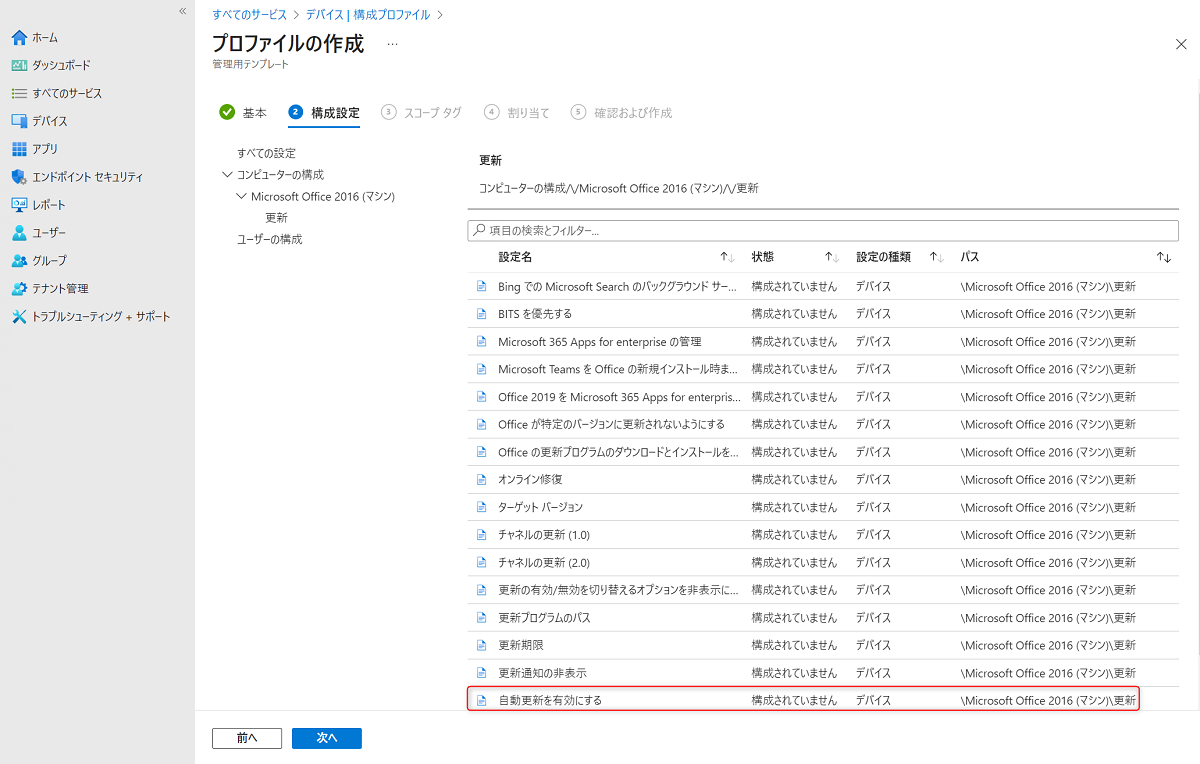
Task: Select the グループ groups icon
Action: (19, 261)
